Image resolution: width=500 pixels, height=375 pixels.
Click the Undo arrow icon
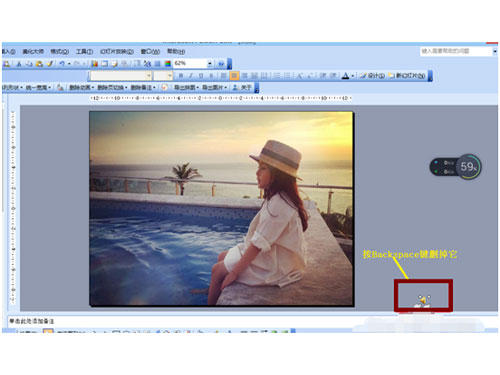coord(62,63)
